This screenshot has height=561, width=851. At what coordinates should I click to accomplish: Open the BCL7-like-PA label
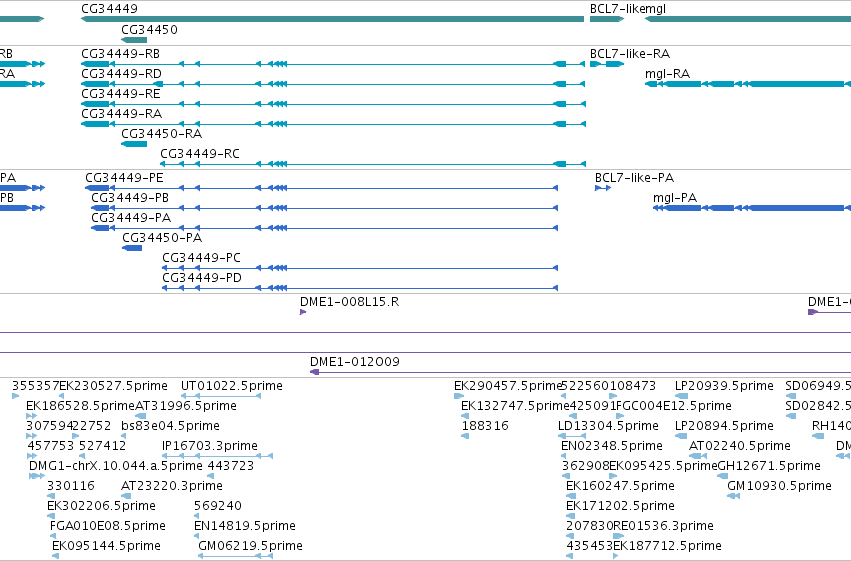(x=634, y=177)
